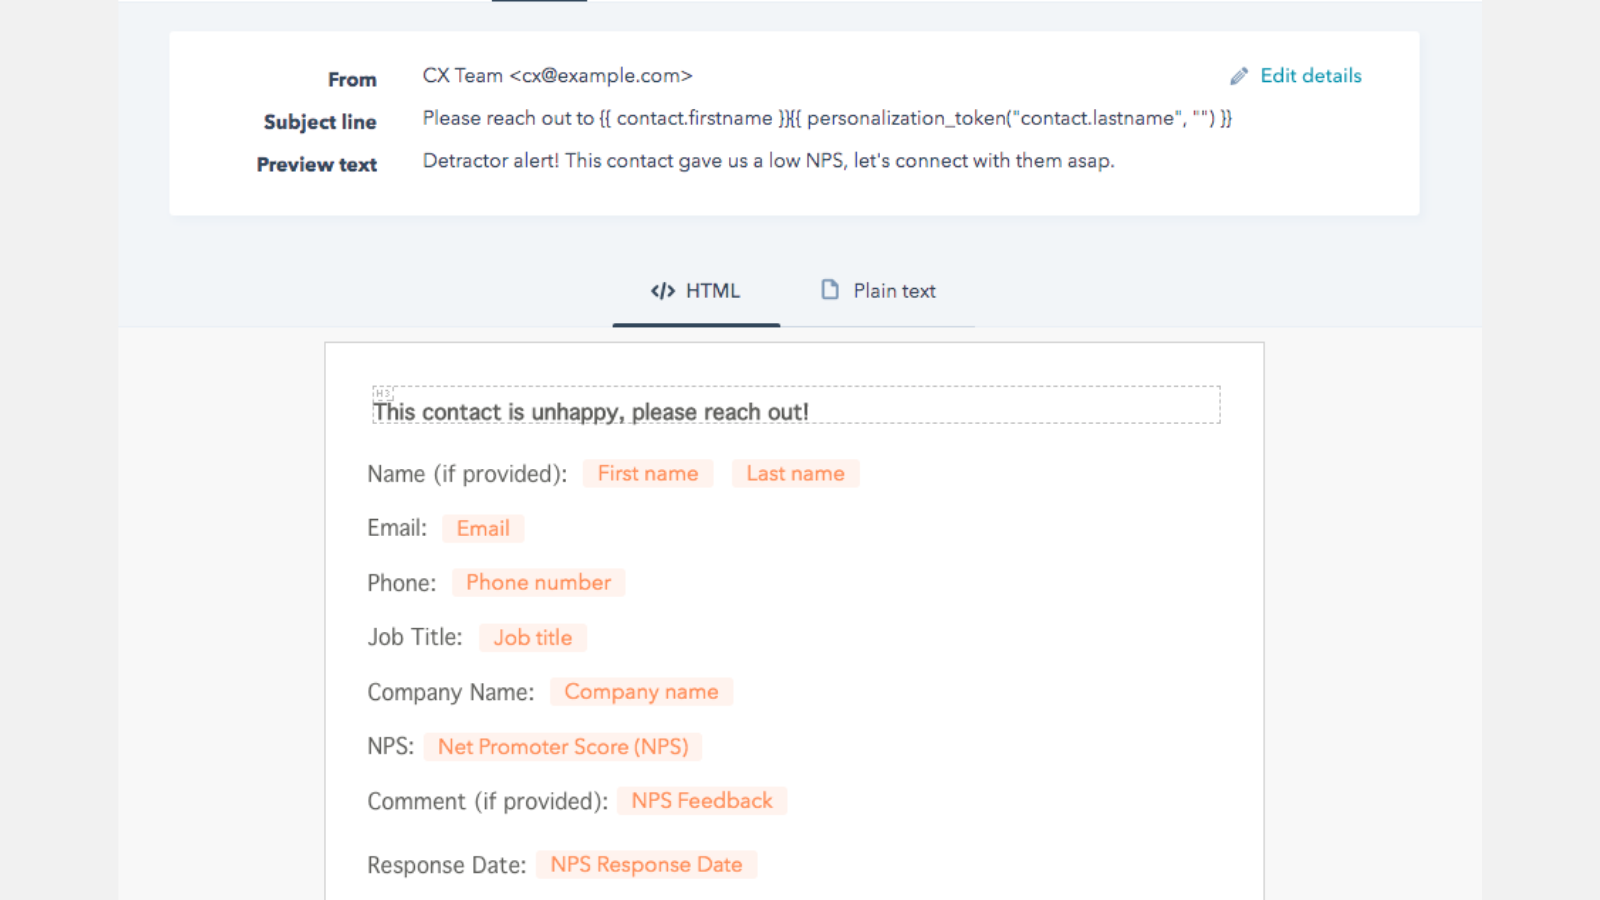Select the Last name token
1600x900 pixels.
click(x=795, y=474)
